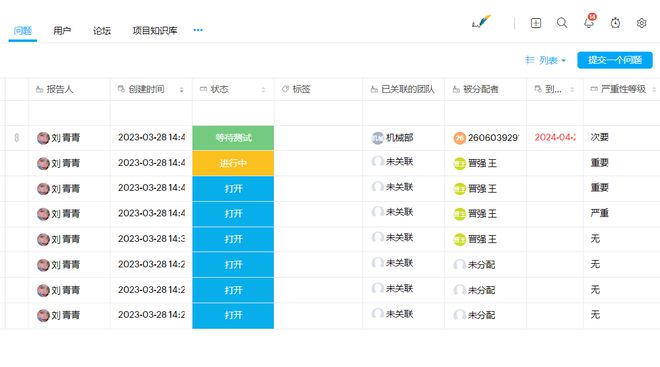The image size is (660, 367).
Task: Click 机械部 team avatar icon
Action: 378,138
